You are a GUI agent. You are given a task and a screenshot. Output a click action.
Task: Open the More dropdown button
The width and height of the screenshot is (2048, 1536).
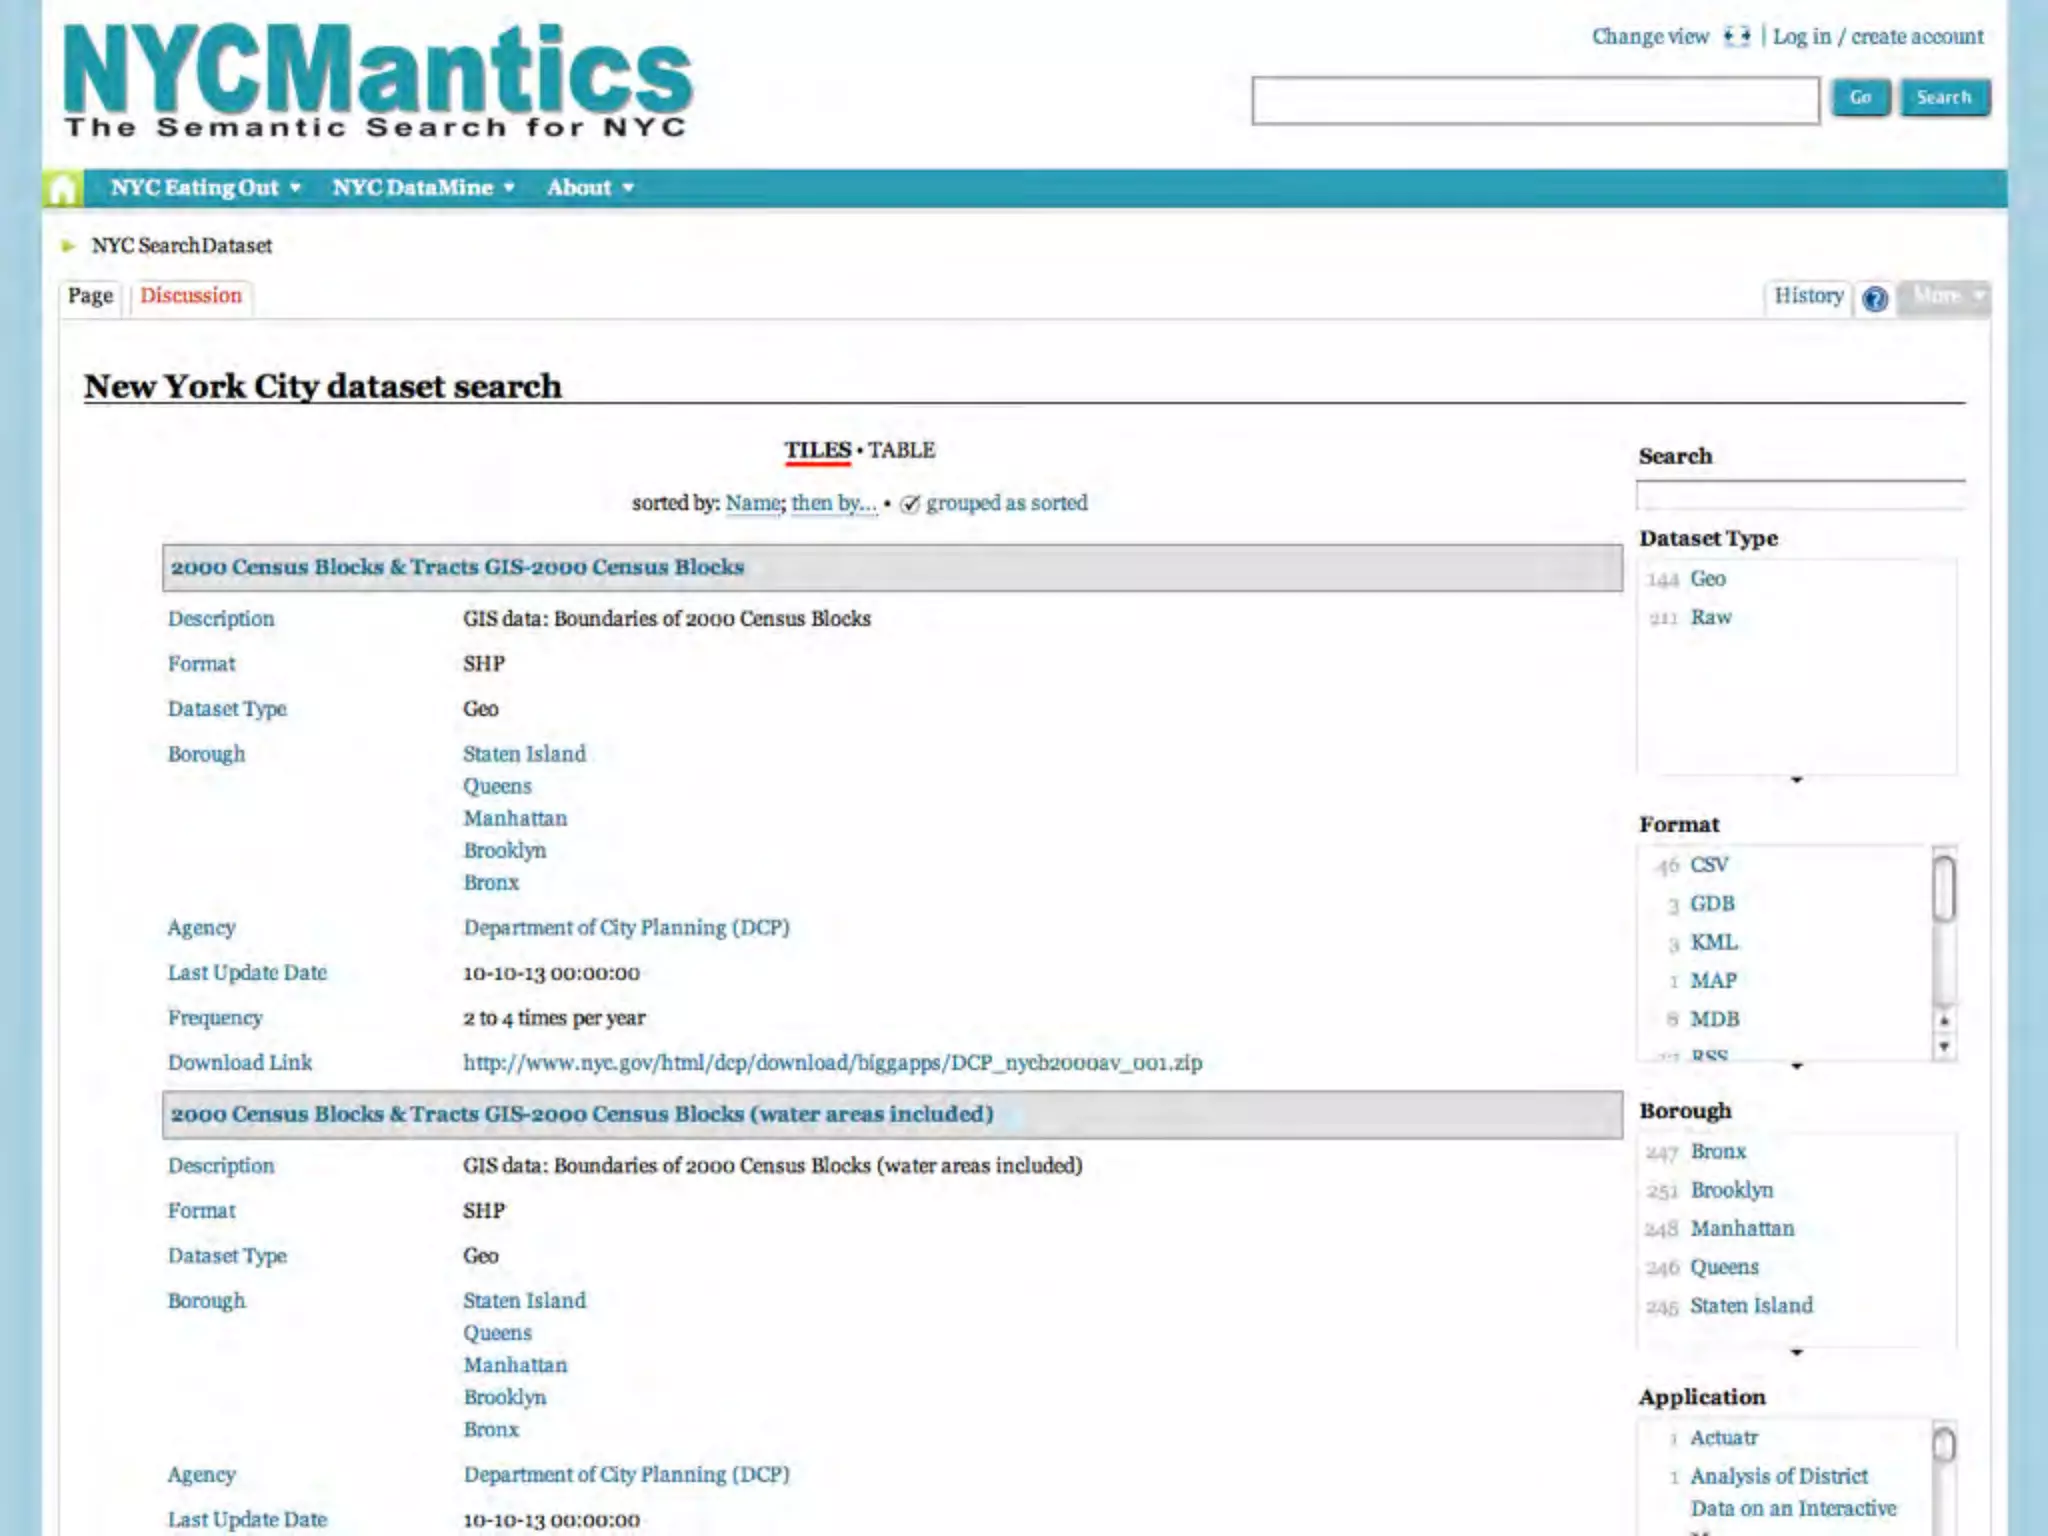click(1944, 296)
